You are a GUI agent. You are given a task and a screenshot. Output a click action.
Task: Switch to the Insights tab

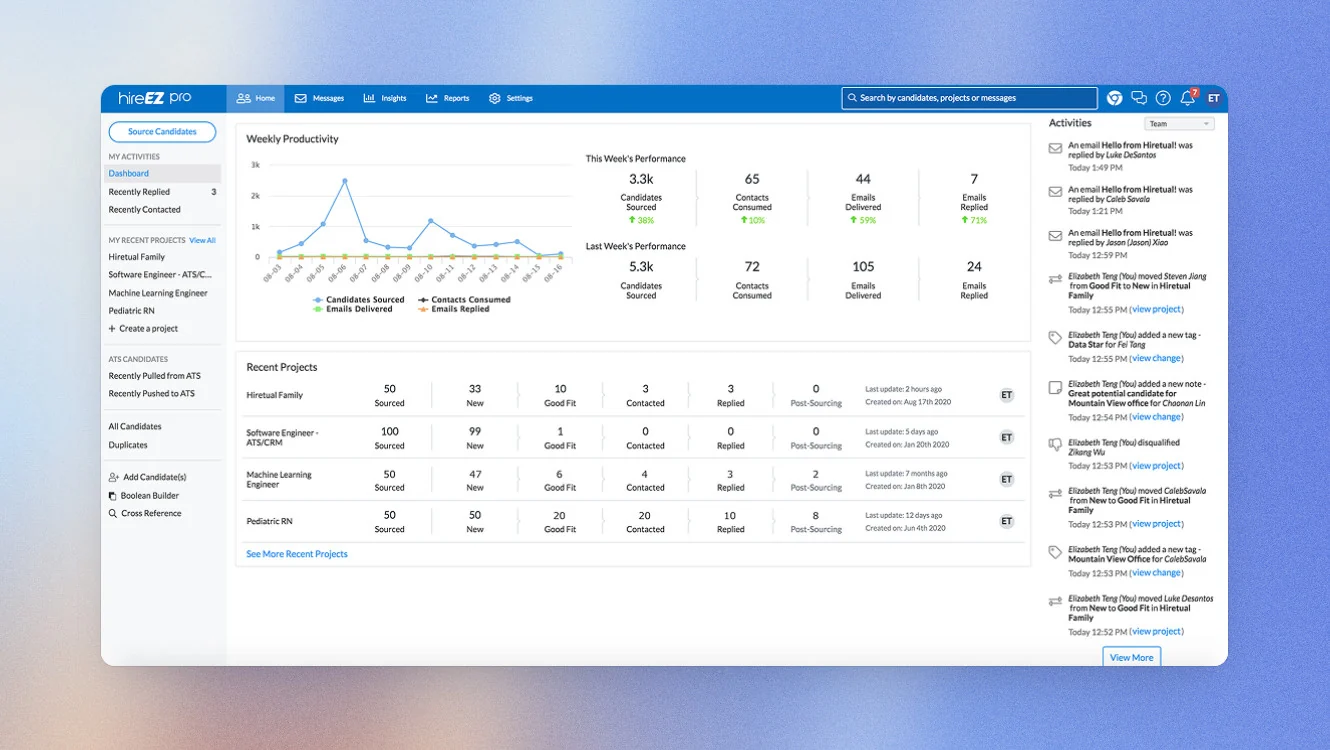pyautogui.click(x=385, y=98)
